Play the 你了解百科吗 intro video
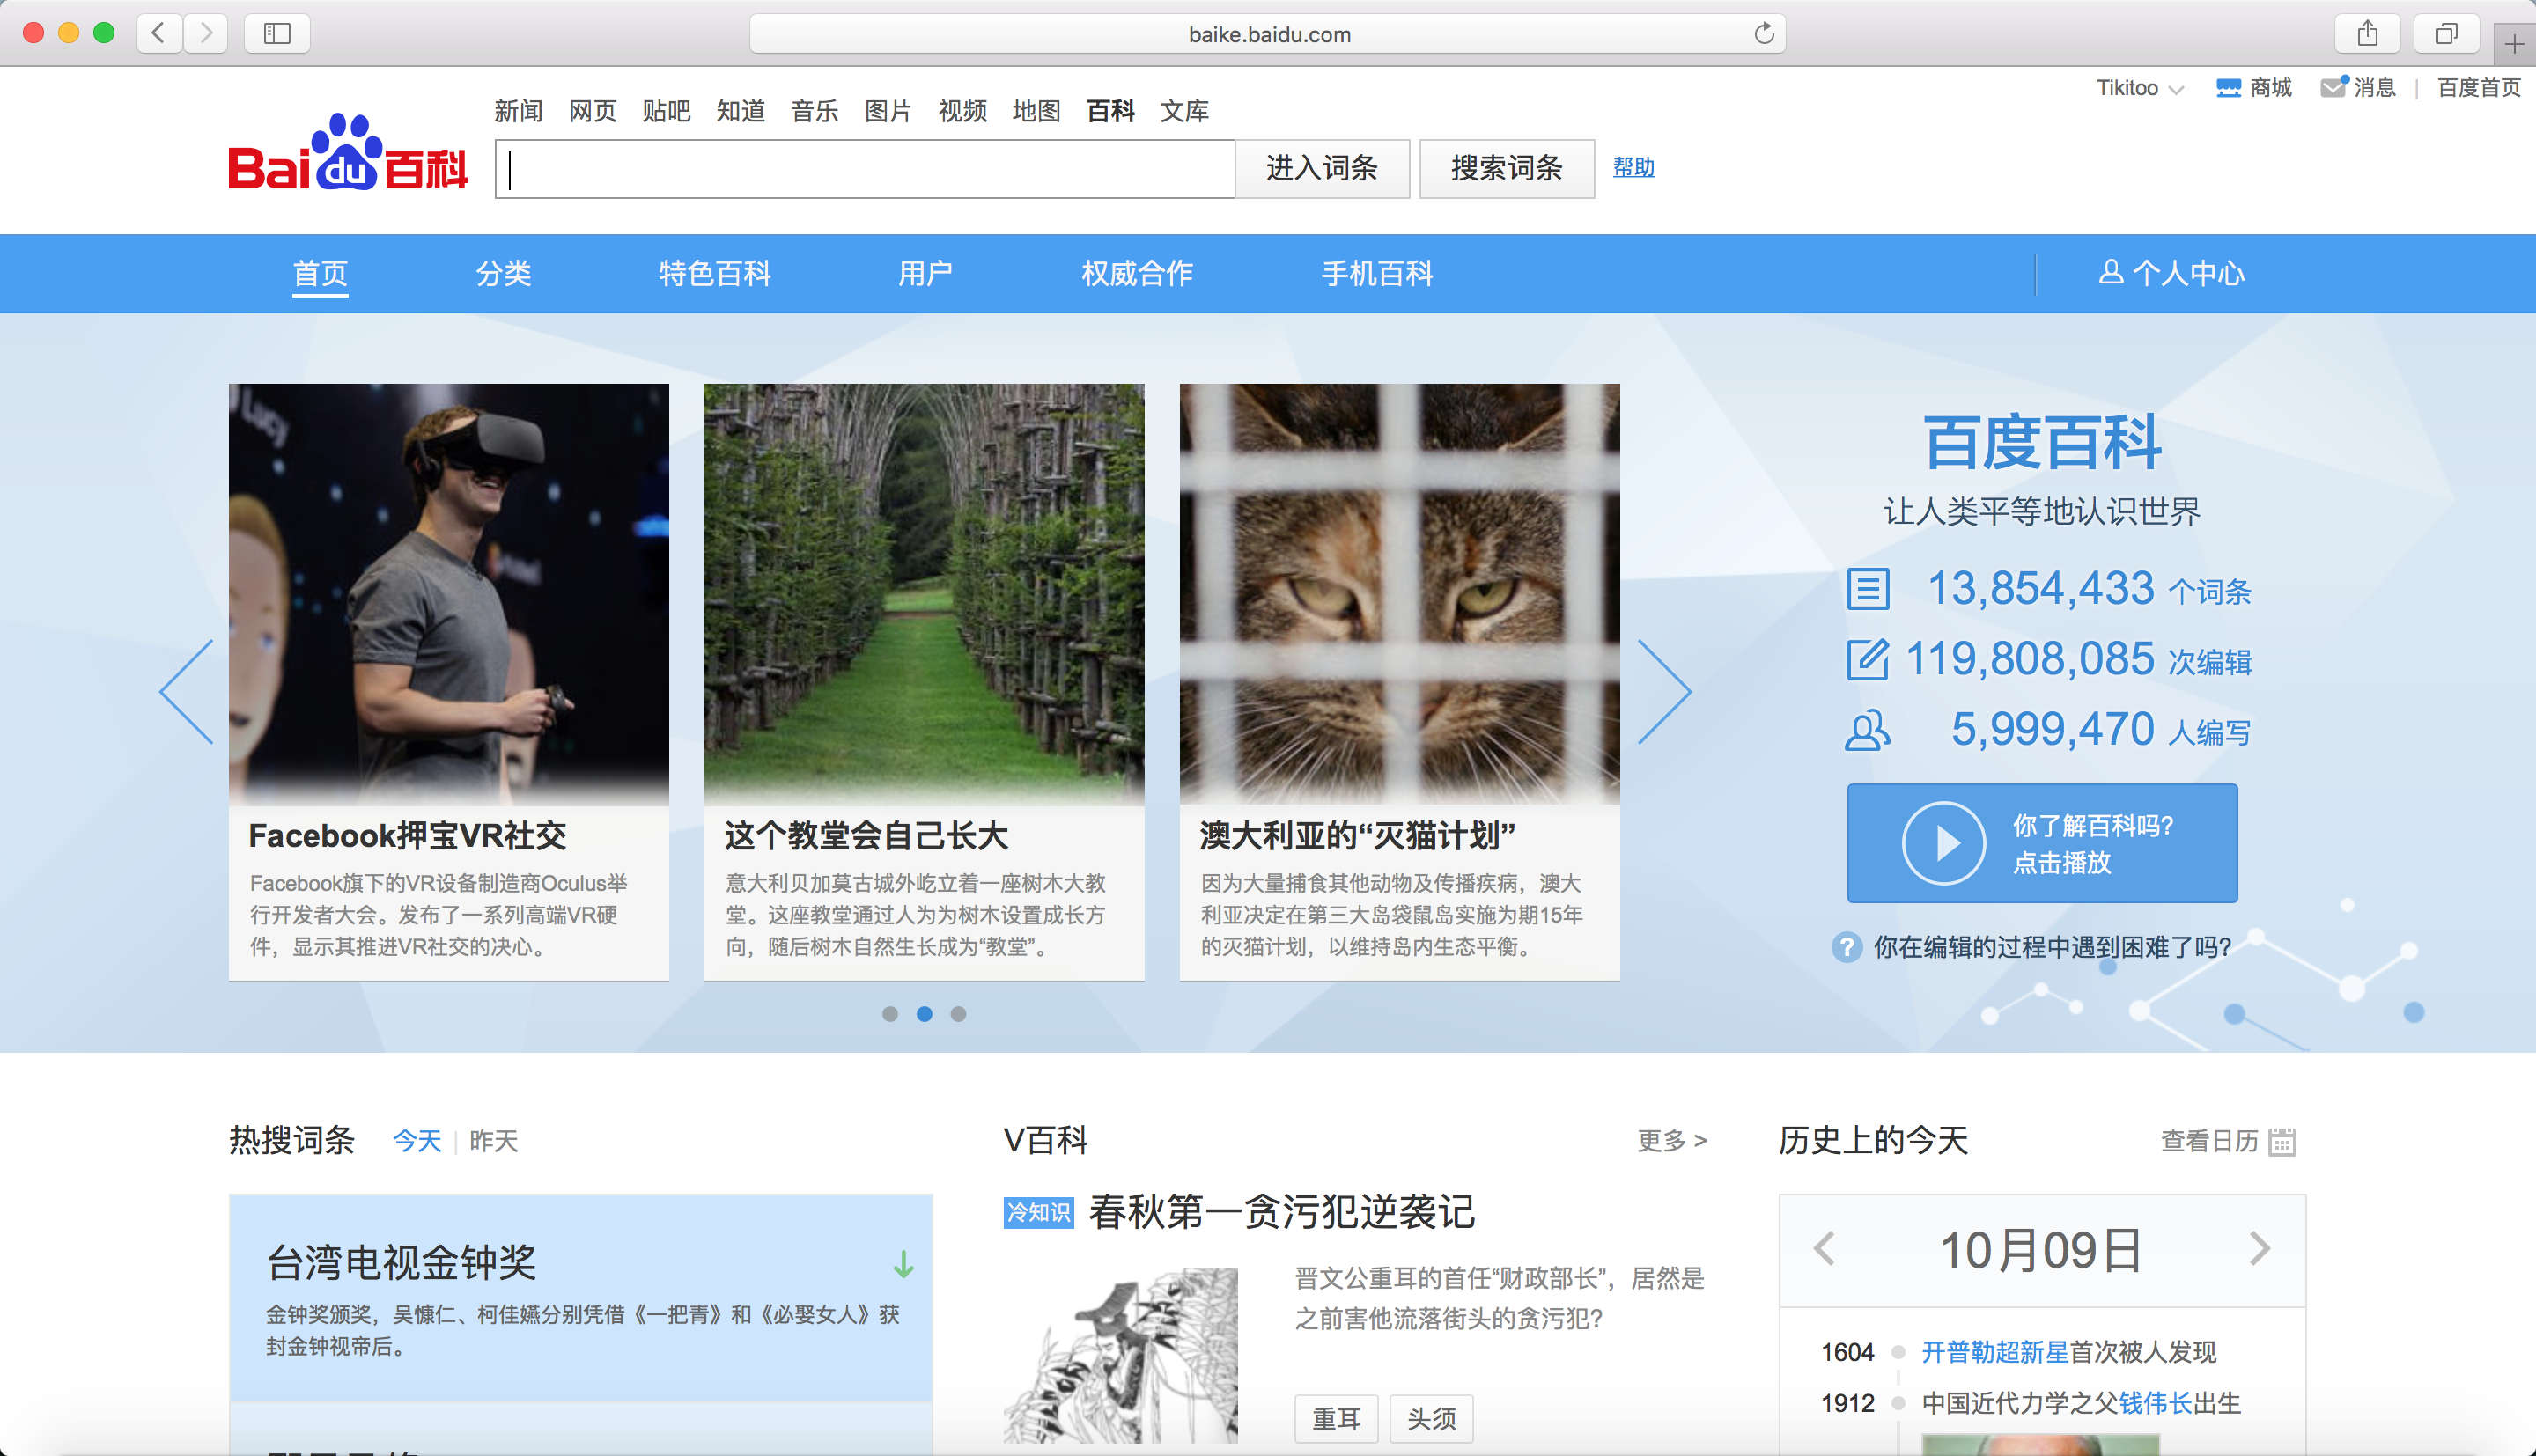 tap(2042, 843)
